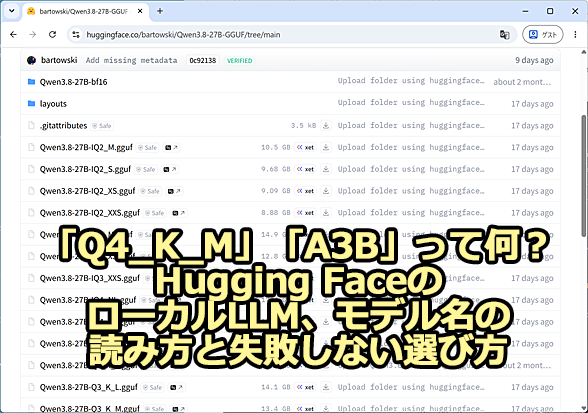Click '9 days ago' commit timestamp
Screen dimensions: 588x413
pos(534,60)
